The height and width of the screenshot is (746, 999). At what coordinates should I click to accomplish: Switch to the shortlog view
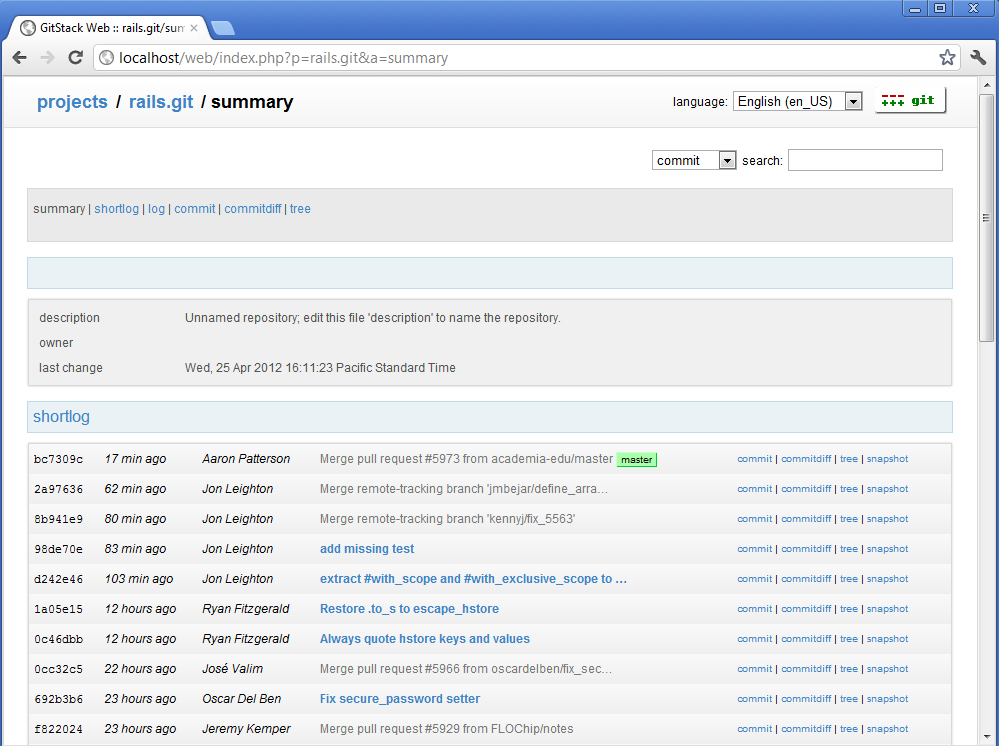click(117, 209)
